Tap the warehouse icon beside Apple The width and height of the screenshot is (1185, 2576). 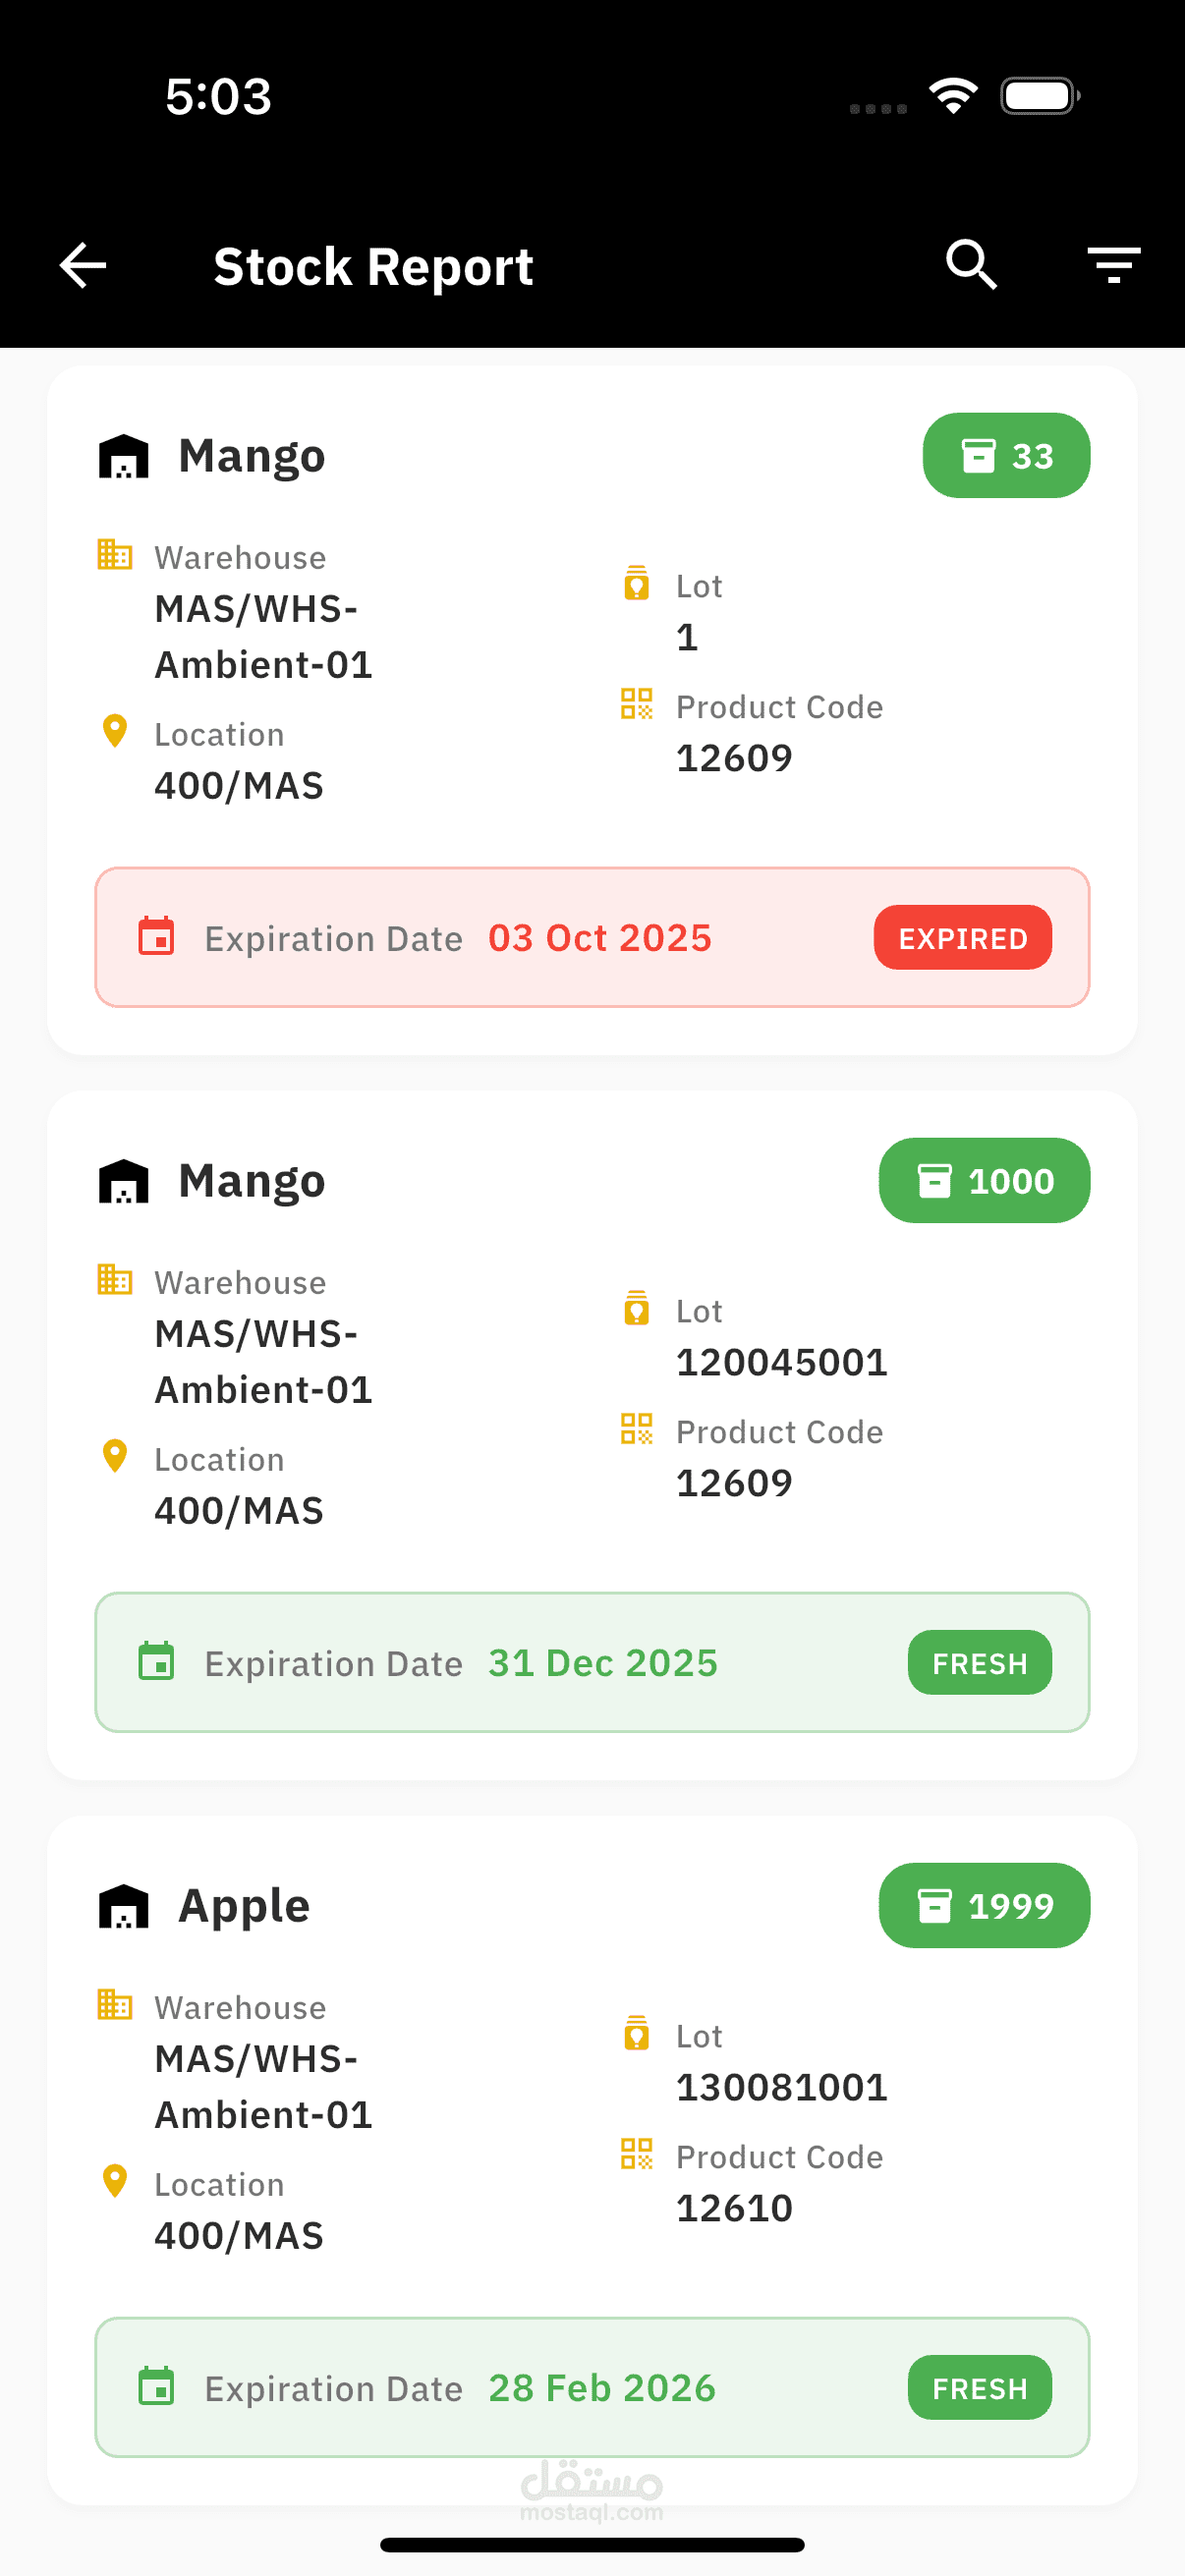(124, 1906)
